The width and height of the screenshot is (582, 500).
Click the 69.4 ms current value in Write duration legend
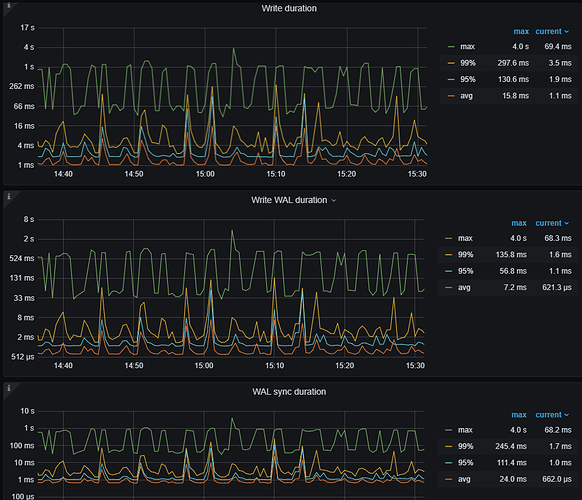click(558, 47)
